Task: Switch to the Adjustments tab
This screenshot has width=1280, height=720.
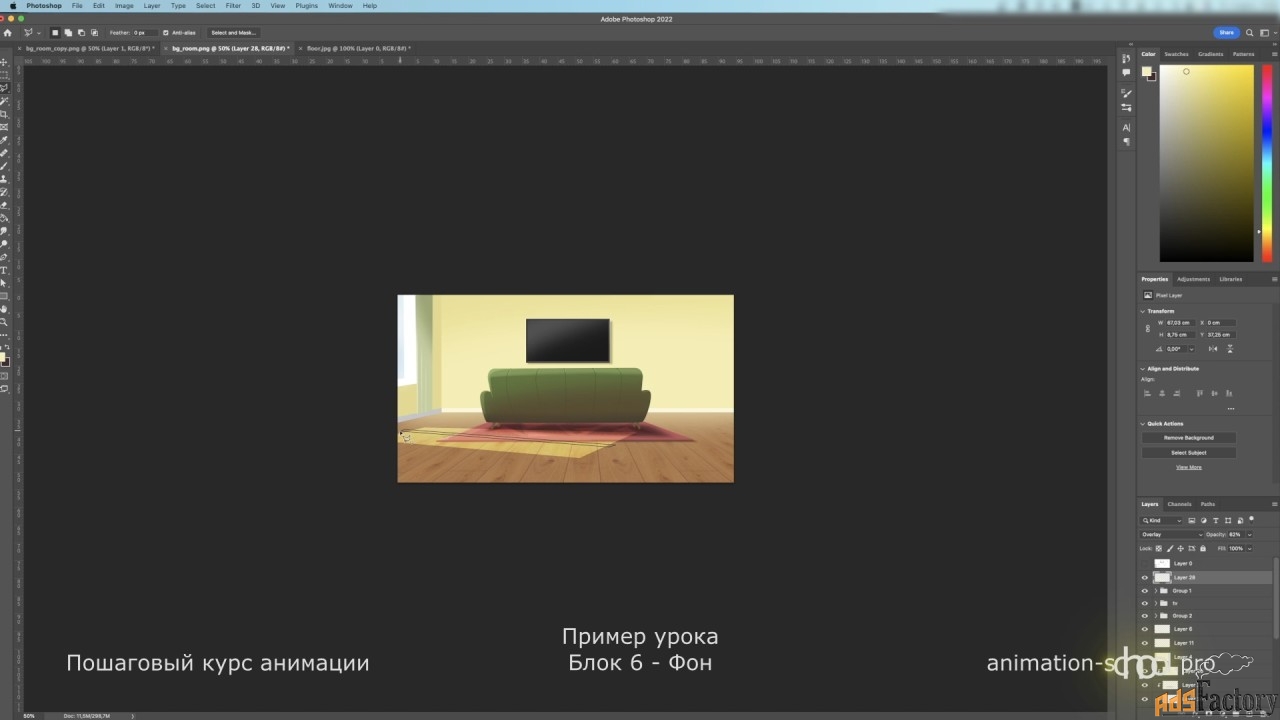Action: click(x=1193, y=279)
